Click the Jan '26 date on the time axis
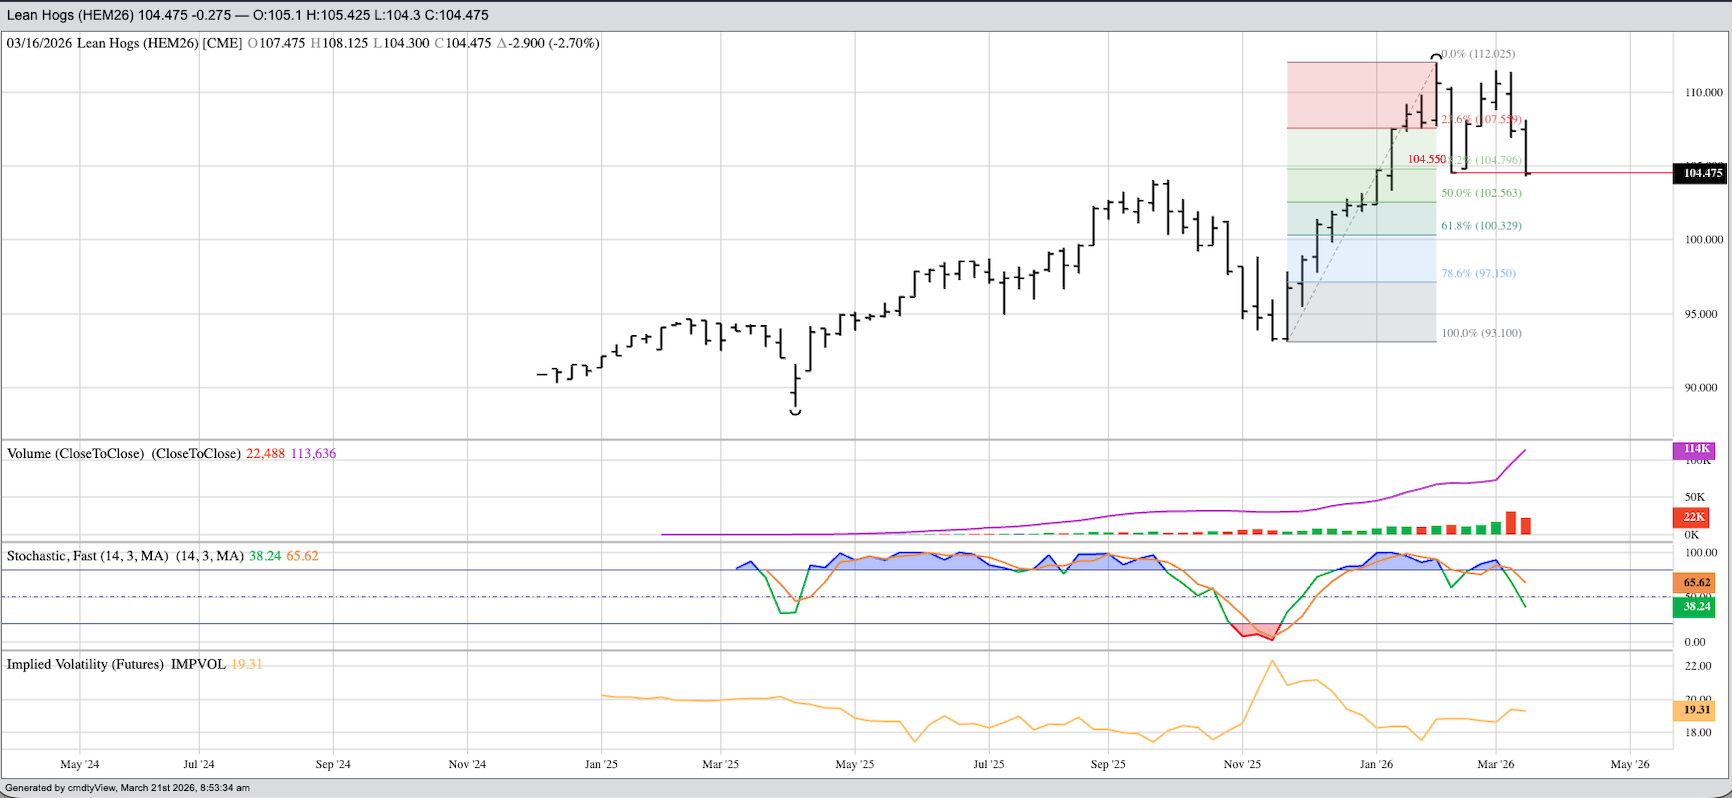The width and height of the screenshot is (1732, 798). click(1376, 764)
